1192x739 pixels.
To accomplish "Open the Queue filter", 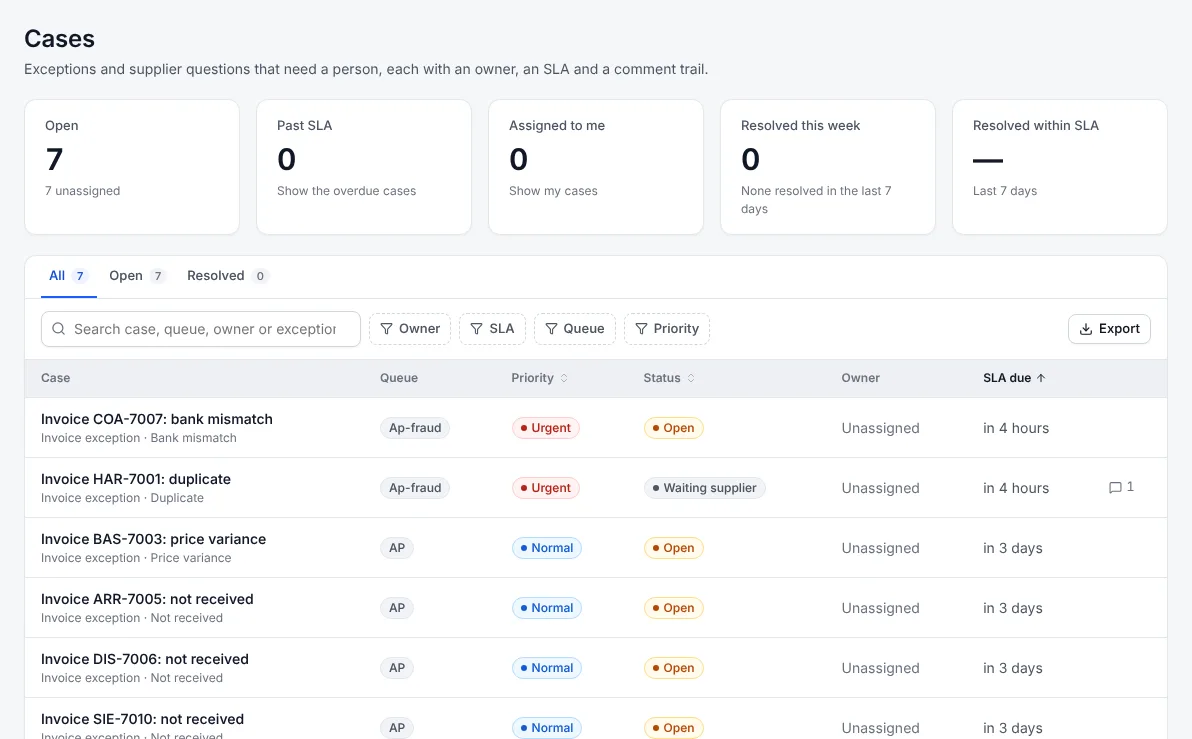I will (x=575, y=329).
